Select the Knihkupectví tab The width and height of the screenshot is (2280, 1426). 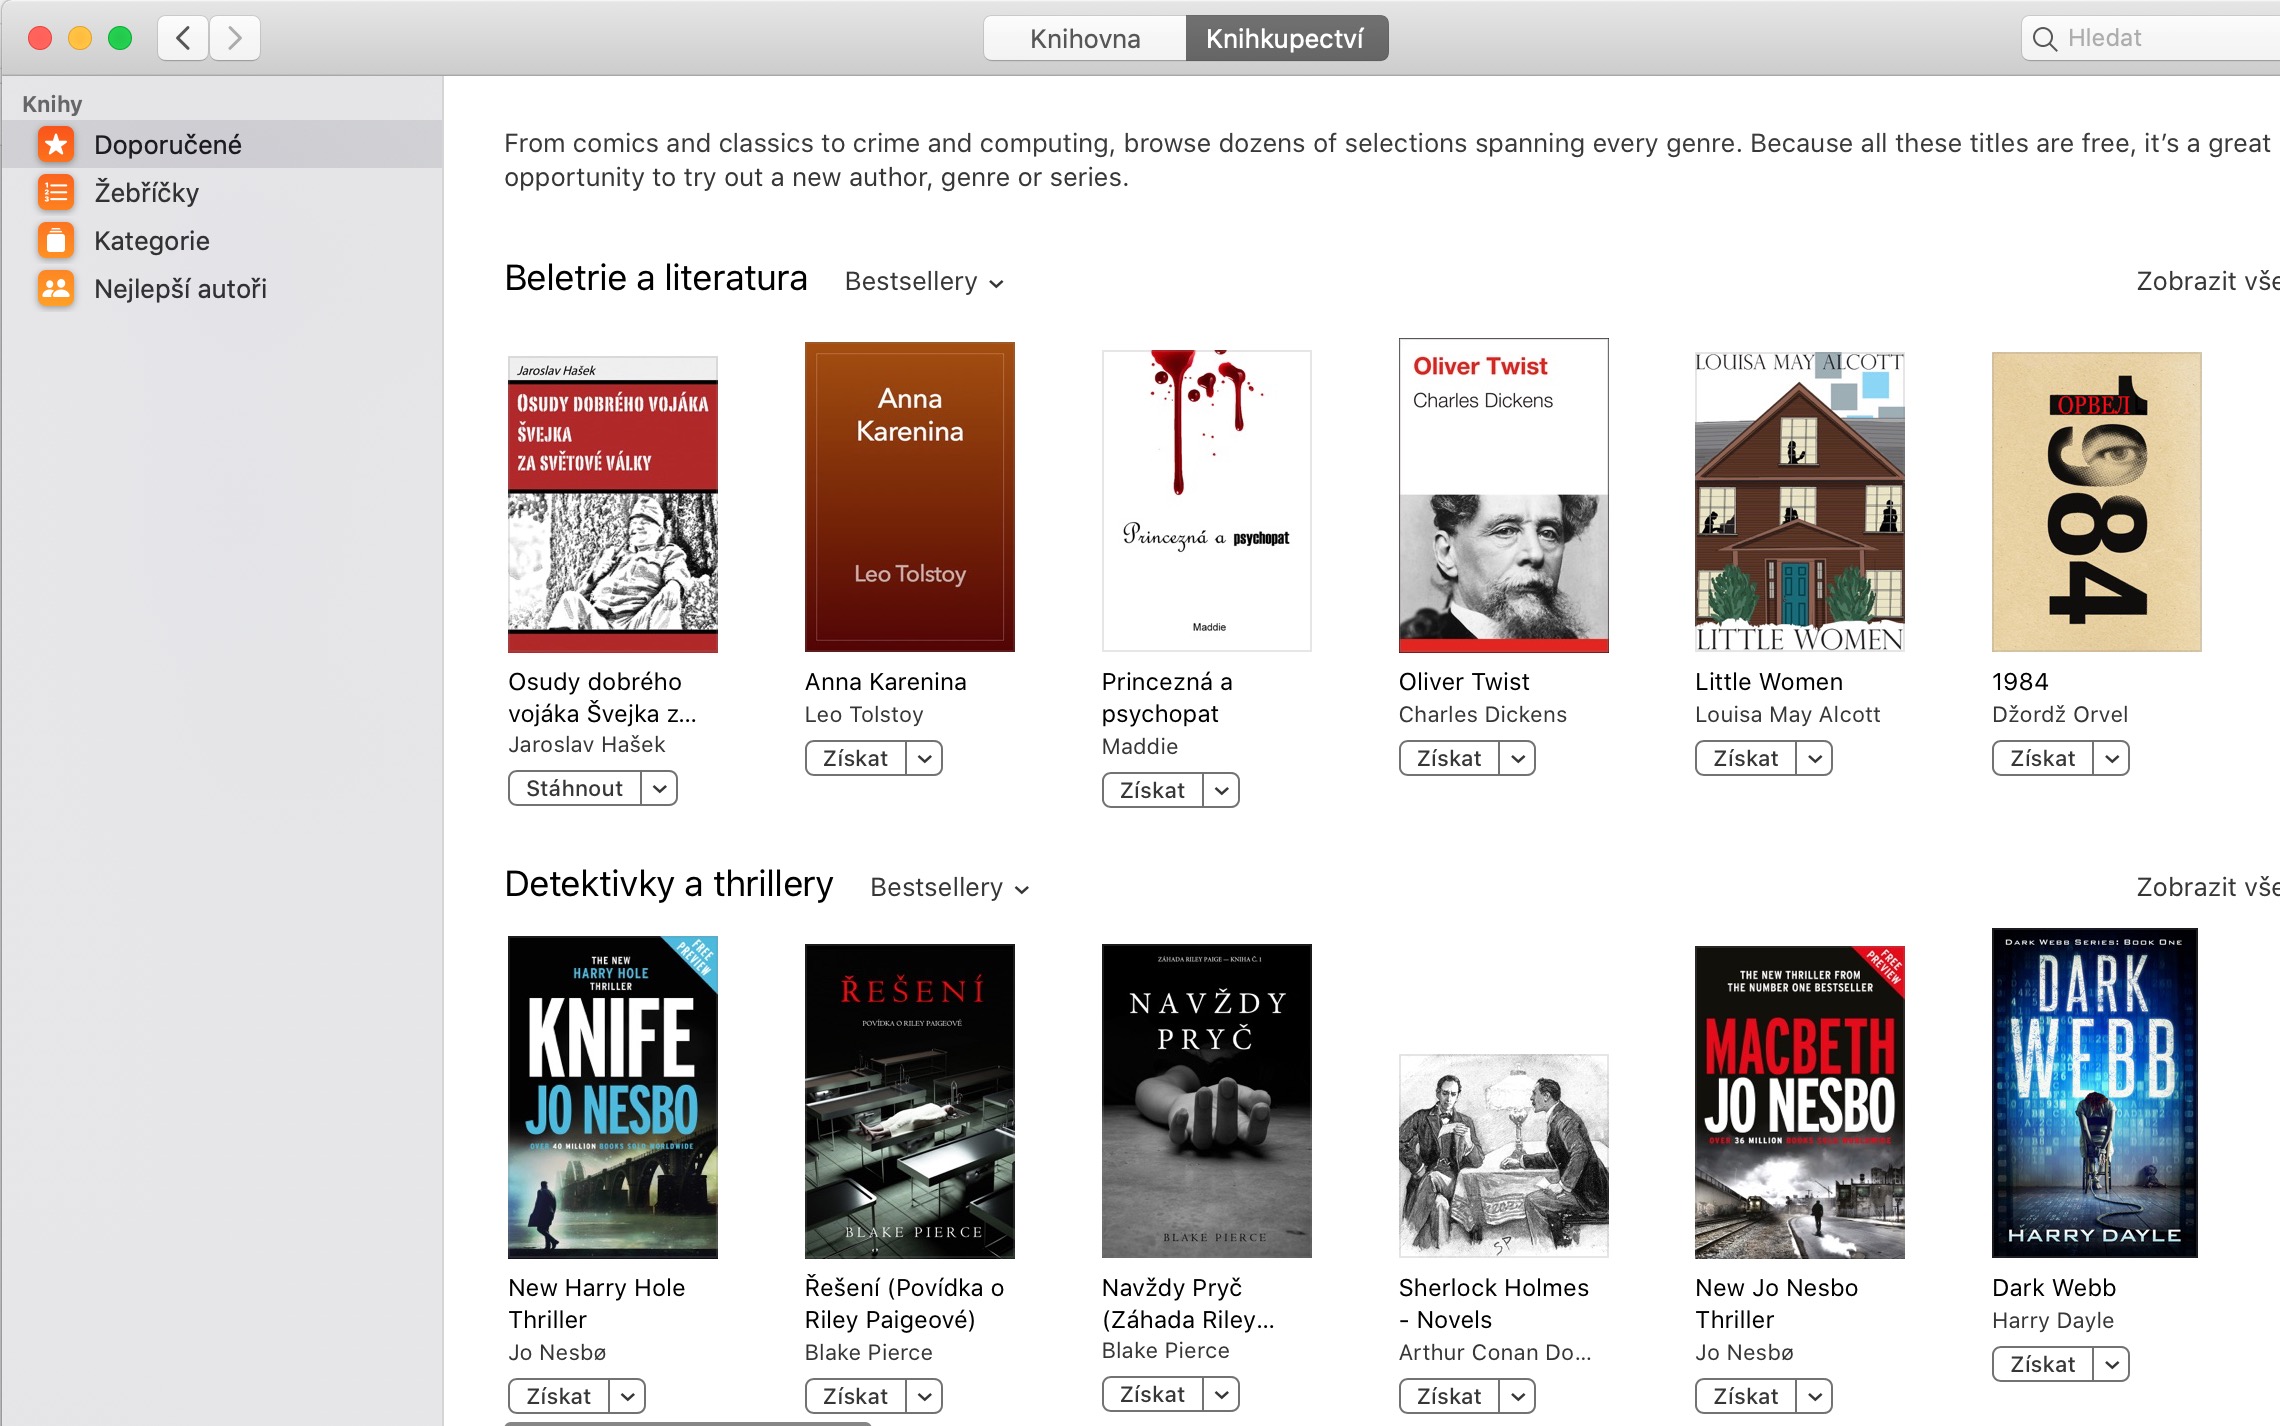click(1286, 38)
